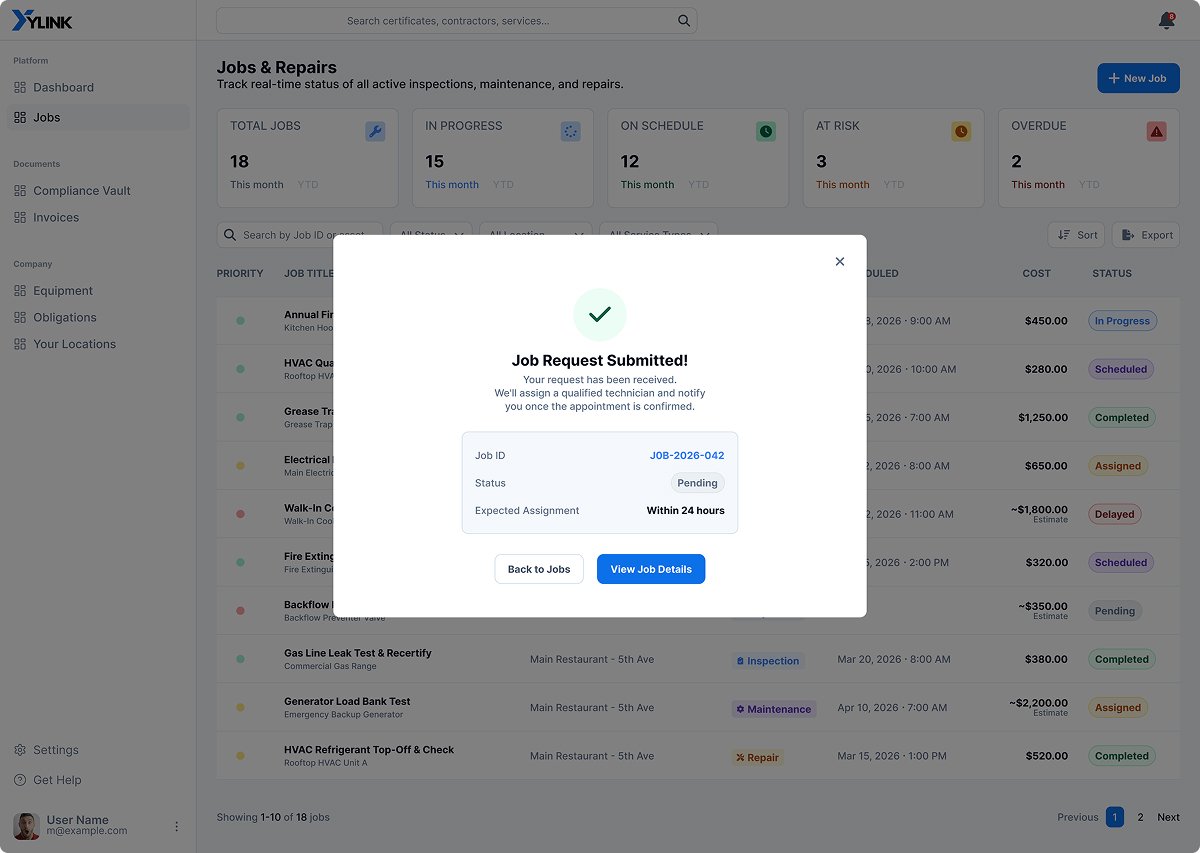Focus the Search by Job ID field
Screen dimensions: 1200x853
point(300,235)
